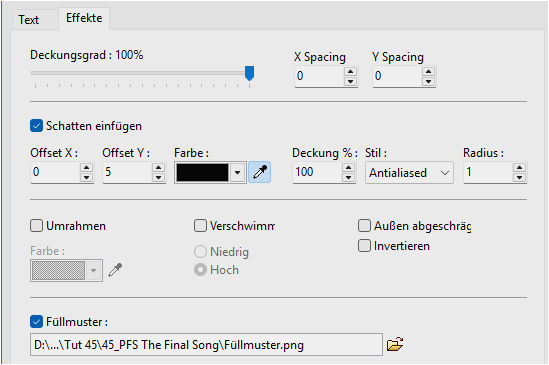Click the Füllmuster file path field
549x365 pixels.
[x=206, y=345]
